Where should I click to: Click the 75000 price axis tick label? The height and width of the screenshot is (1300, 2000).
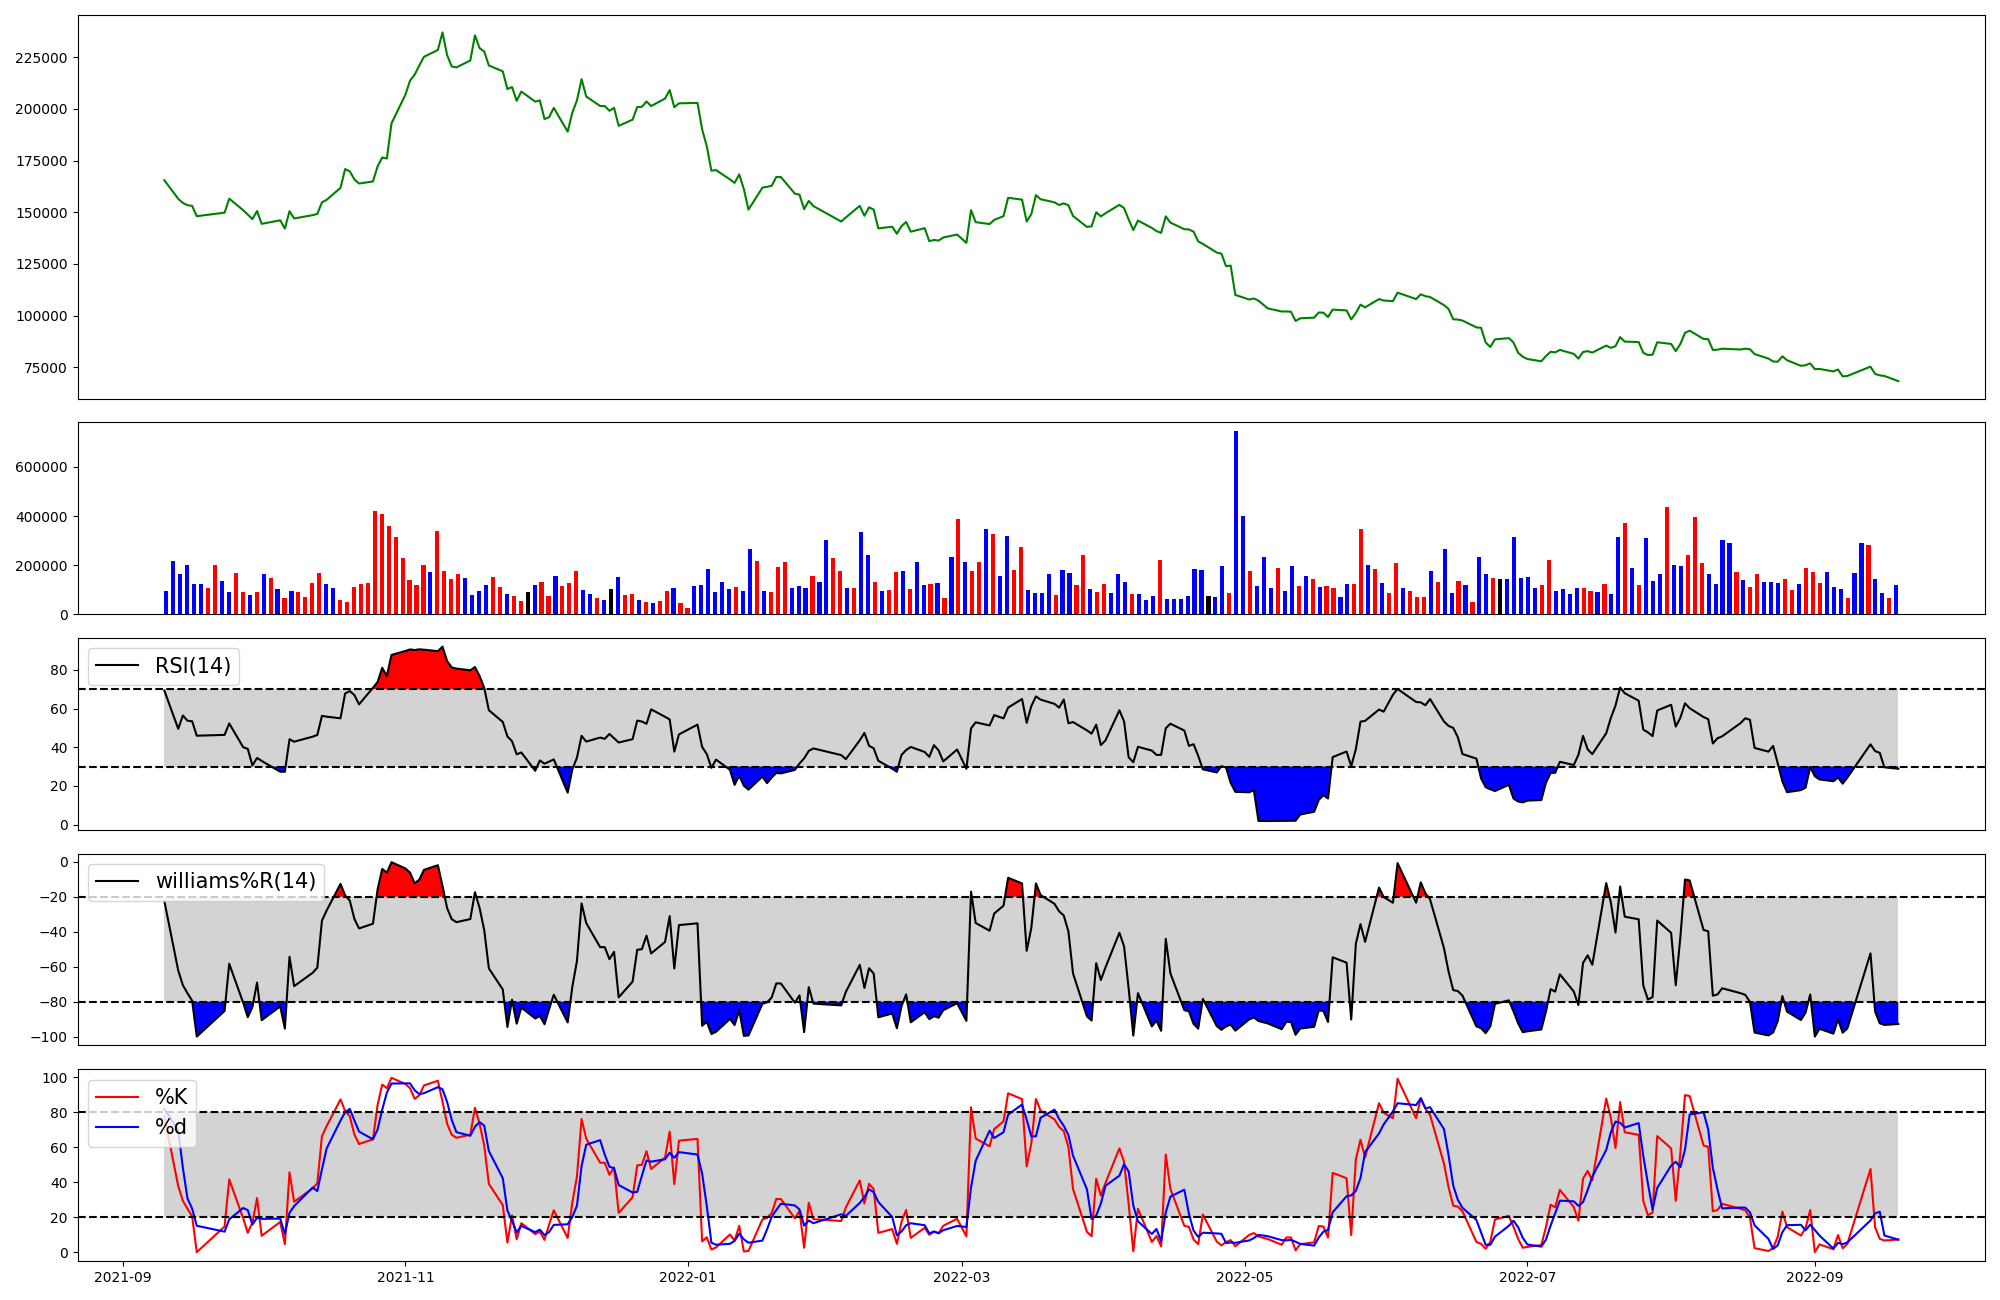pos(45,368)
